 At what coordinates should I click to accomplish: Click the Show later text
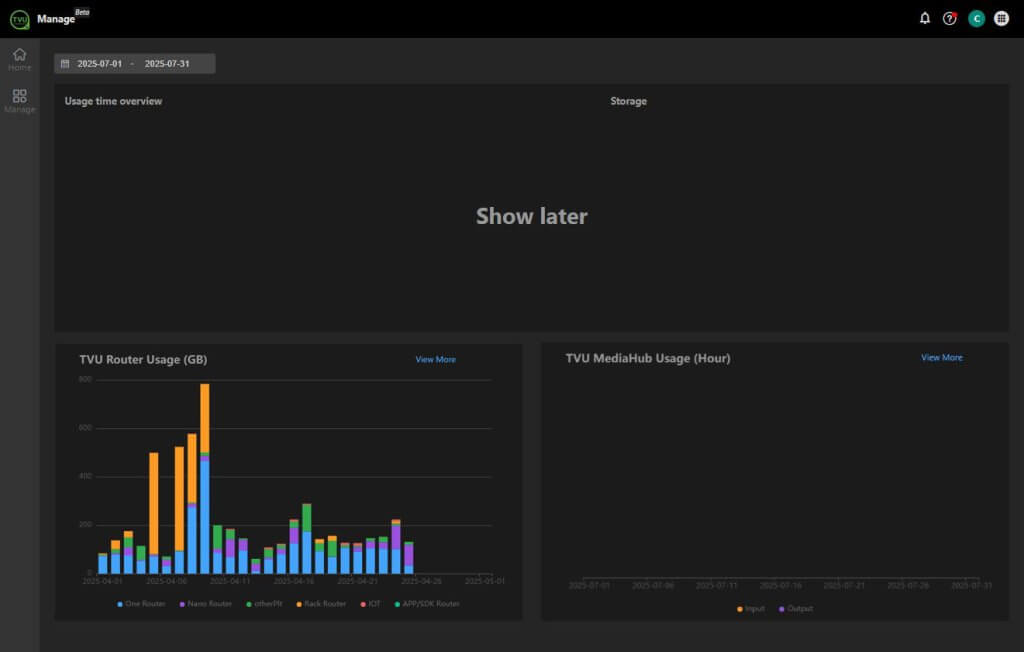532,216
